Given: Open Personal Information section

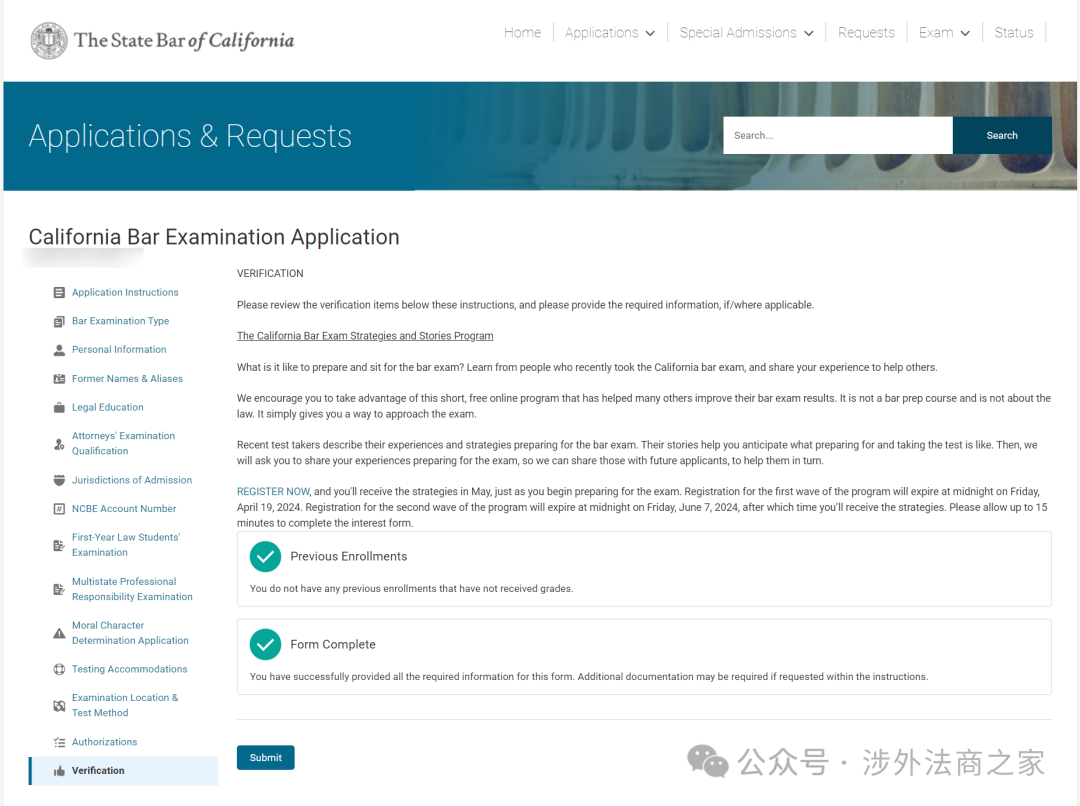Looking at the screenshot, I should click(x=119, y=350).
